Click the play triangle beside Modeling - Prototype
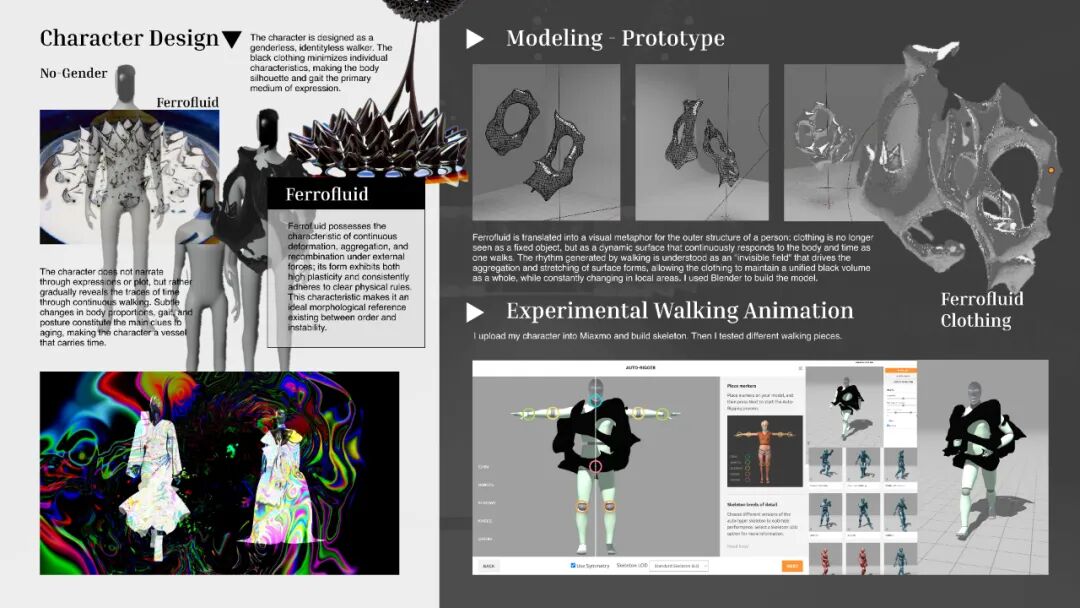The image size is (1080, 608). pyautogui.click(x=475, y=39)
